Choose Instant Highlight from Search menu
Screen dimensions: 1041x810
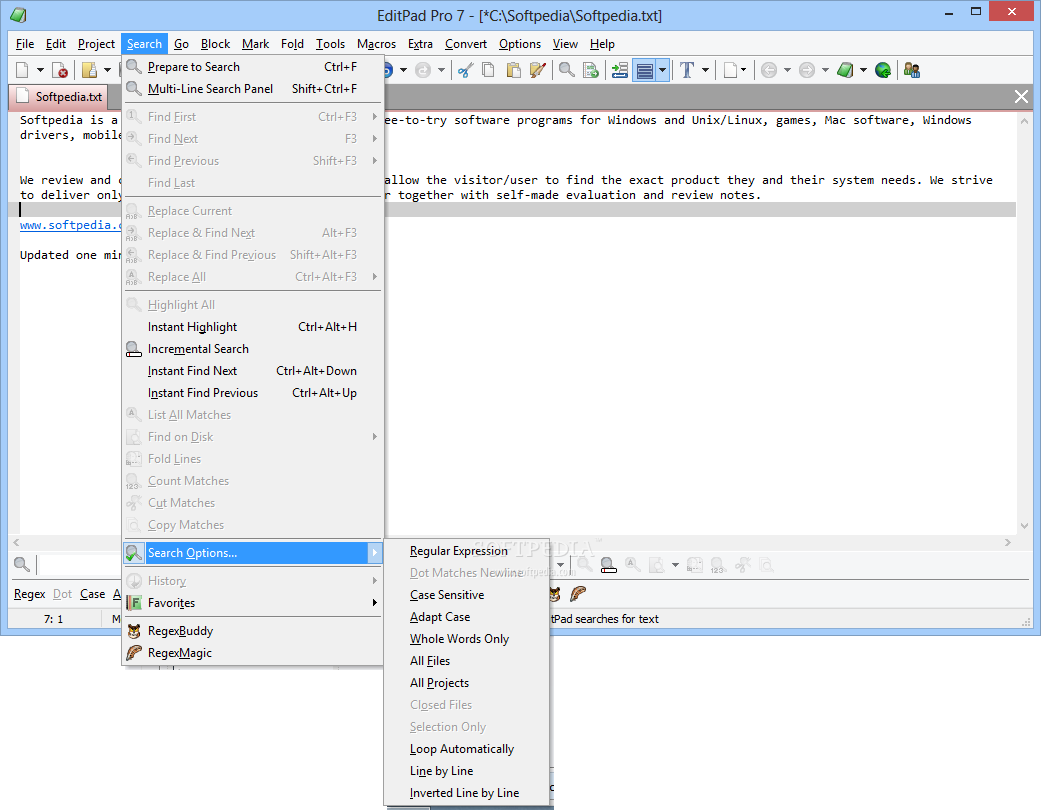pyautogui.click(x=252, y=327)
